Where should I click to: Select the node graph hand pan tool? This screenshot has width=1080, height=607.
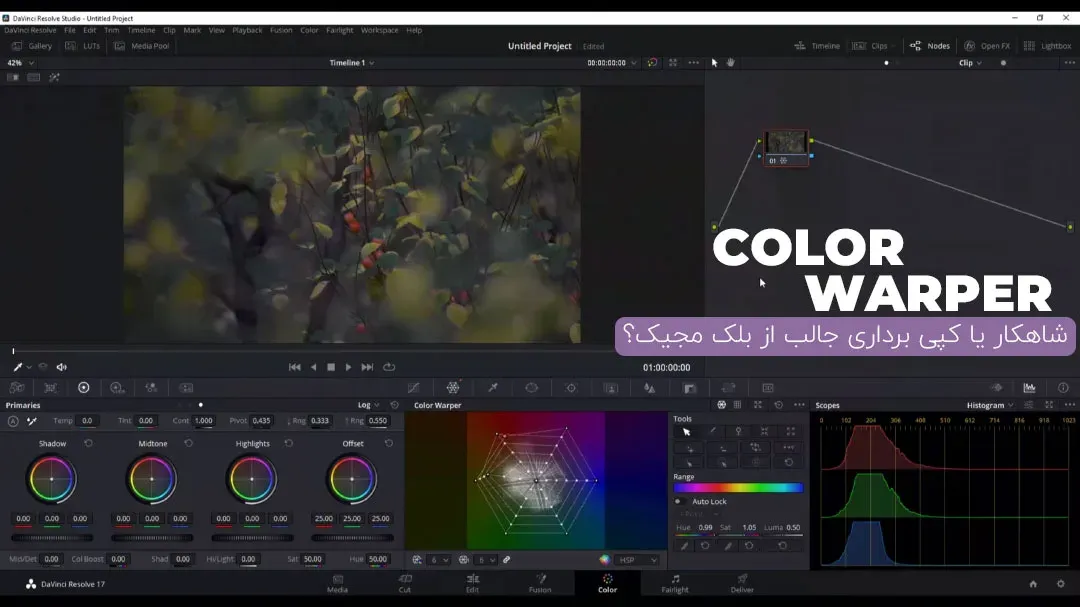(x=731, y=63)
